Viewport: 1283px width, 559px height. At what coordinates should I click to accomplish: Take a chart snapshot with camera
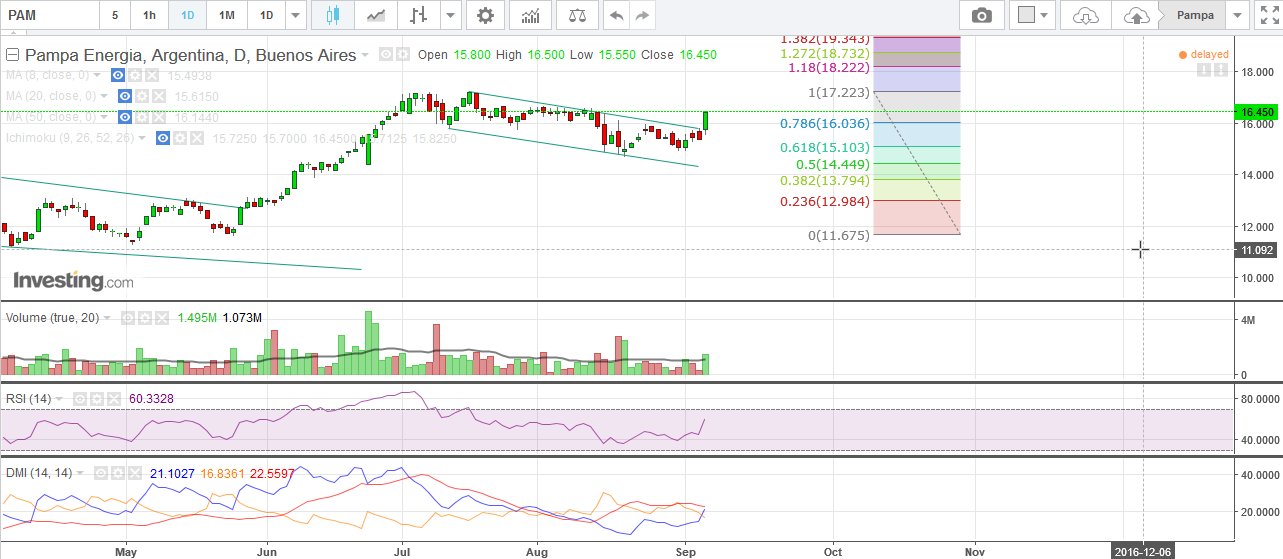(x=983, y=15)
